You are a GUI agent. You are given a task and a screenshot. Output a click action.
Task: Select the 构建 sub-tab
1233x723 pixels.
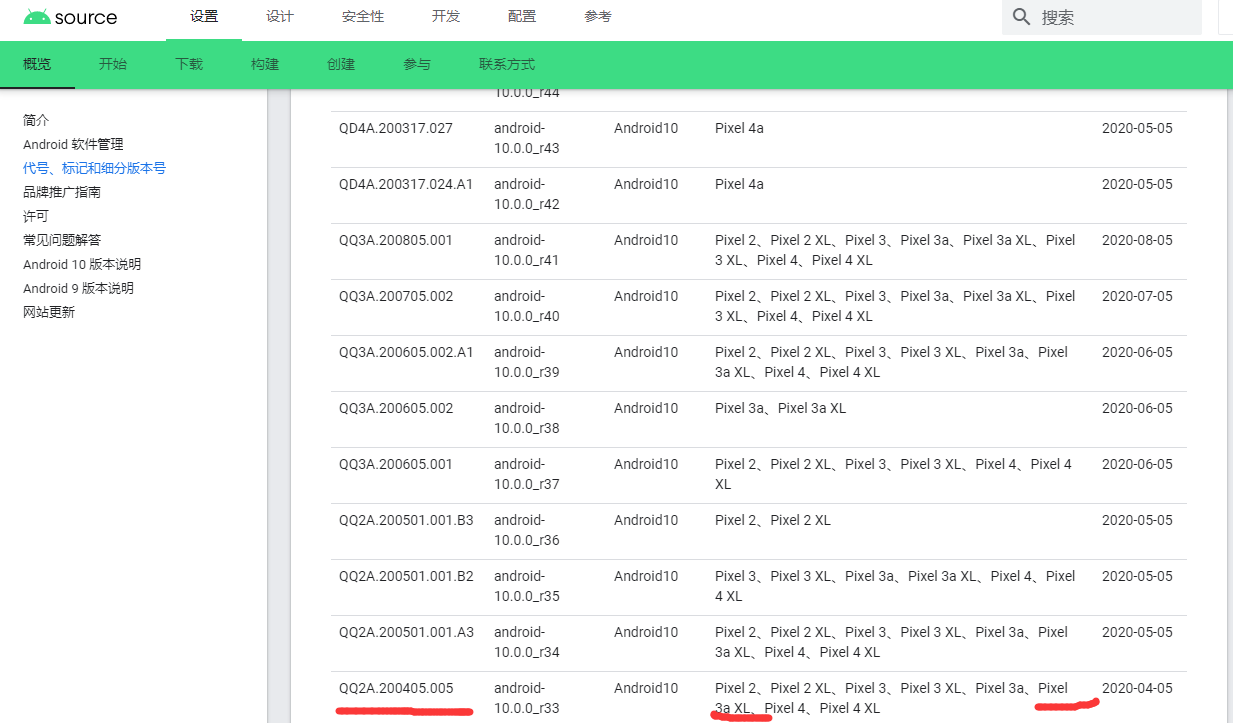pos(265,64)
